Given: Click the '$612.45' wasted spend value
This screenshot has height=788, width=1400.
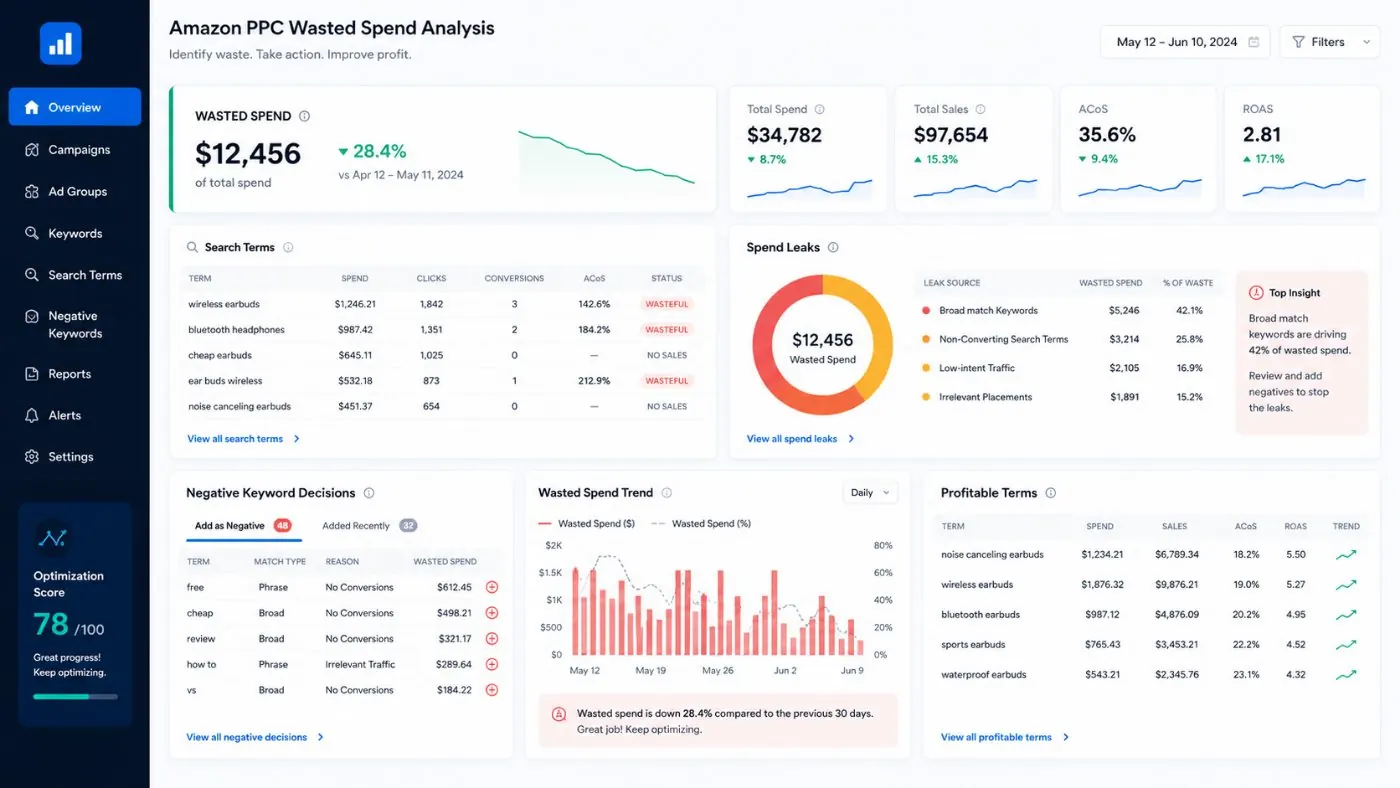Looking at the screenshot, I should [x=454, y=587].
